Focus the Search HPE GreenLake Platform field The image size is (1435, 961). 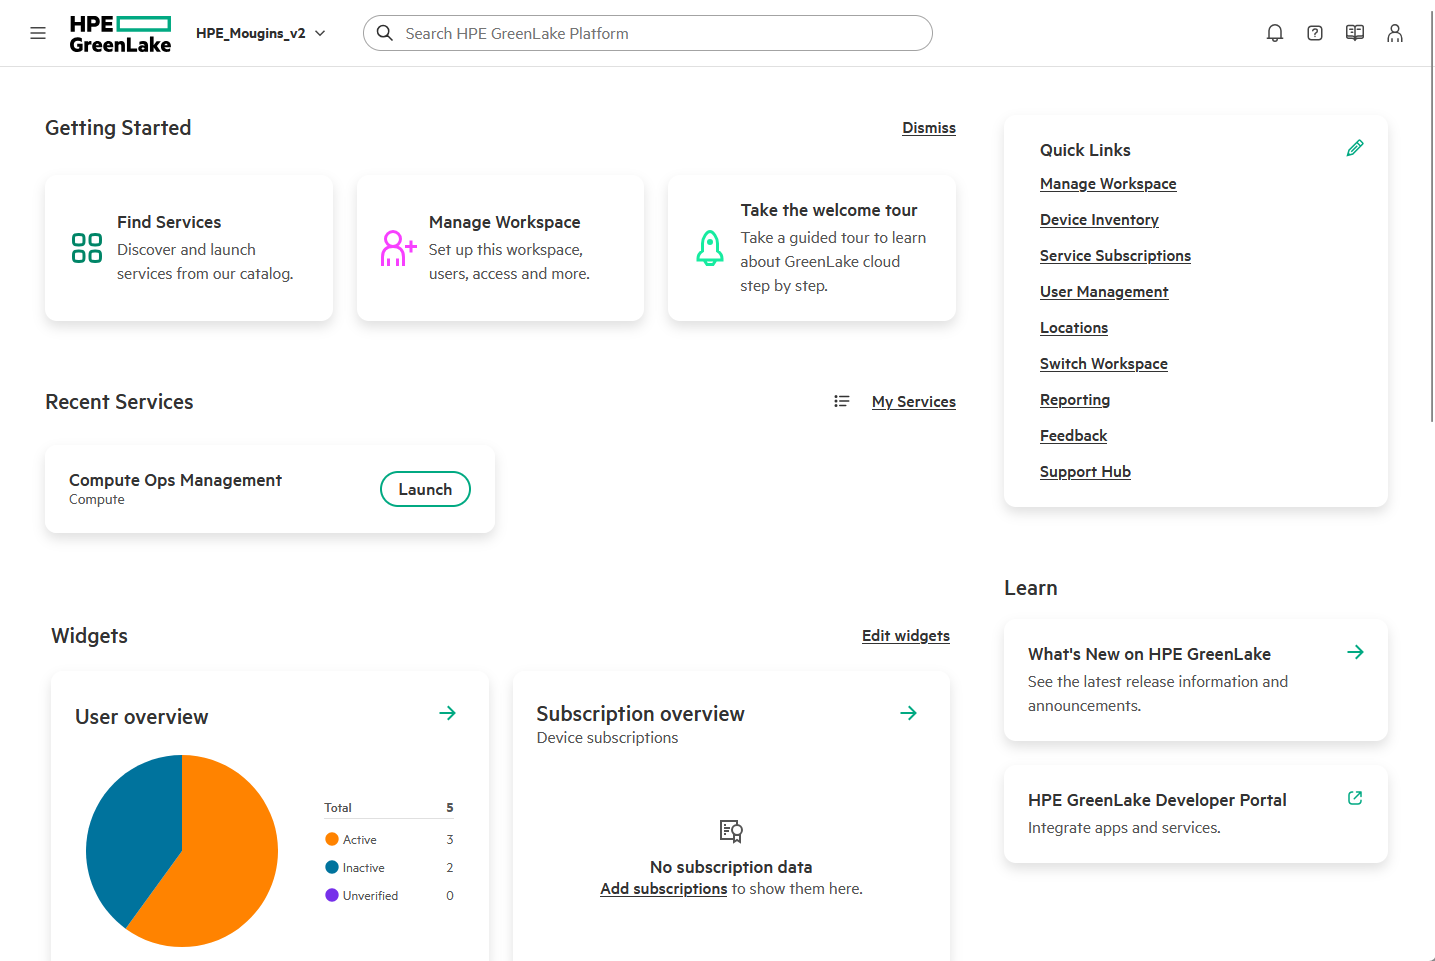pyautogui.click(x=660, y=33)
